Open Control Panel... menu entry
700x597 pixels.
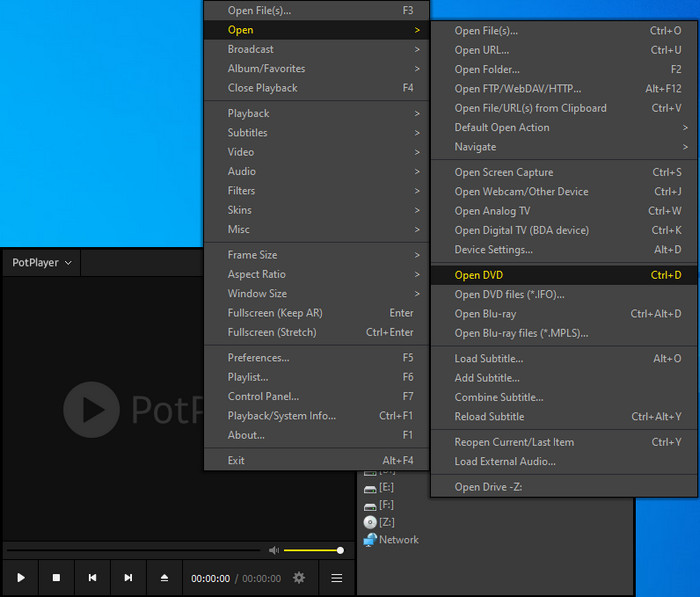(x=317, y=397)
